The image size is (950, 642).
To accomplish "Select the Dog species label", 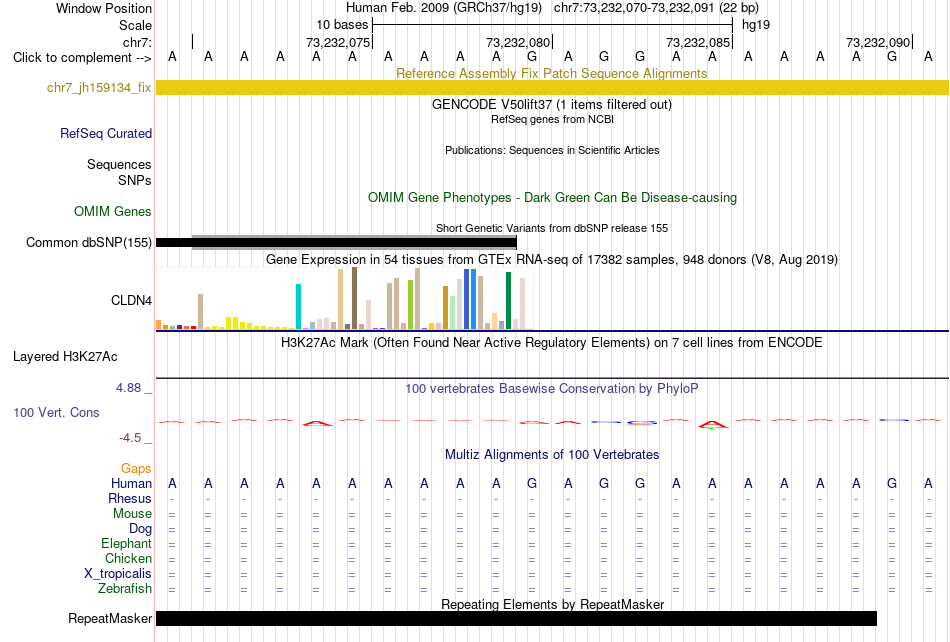I will tap(140, 529).
